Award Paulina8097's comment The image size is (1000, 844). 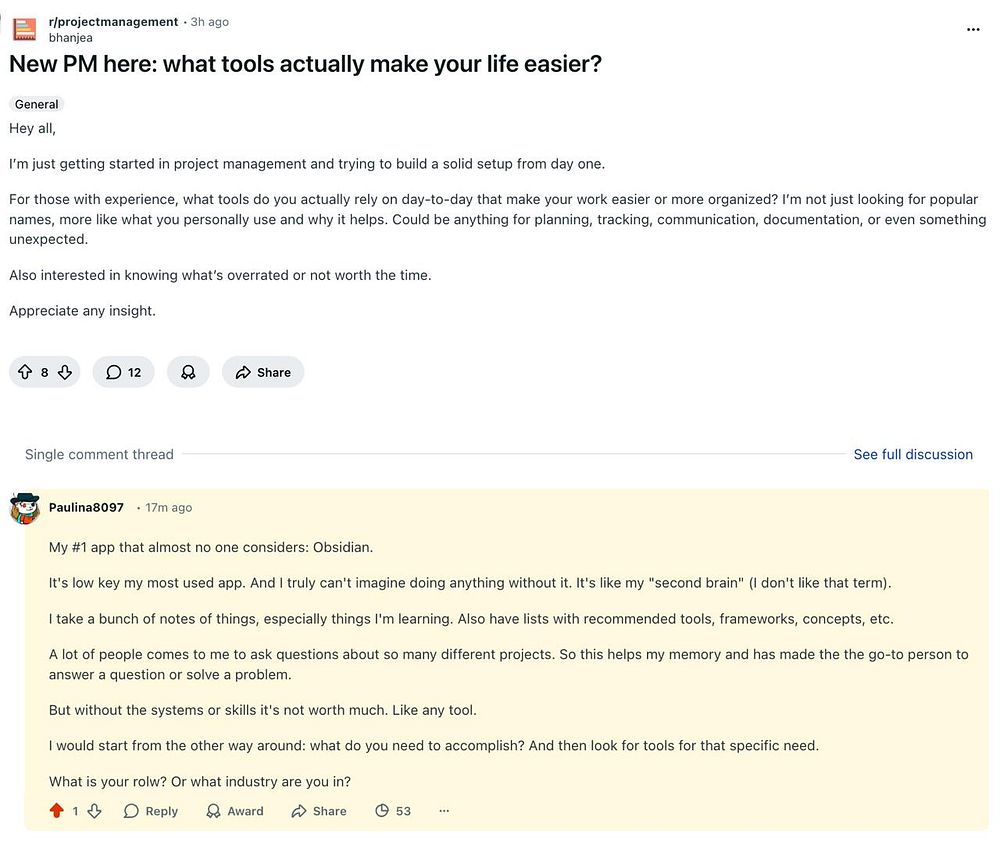(x=235, y=811)
